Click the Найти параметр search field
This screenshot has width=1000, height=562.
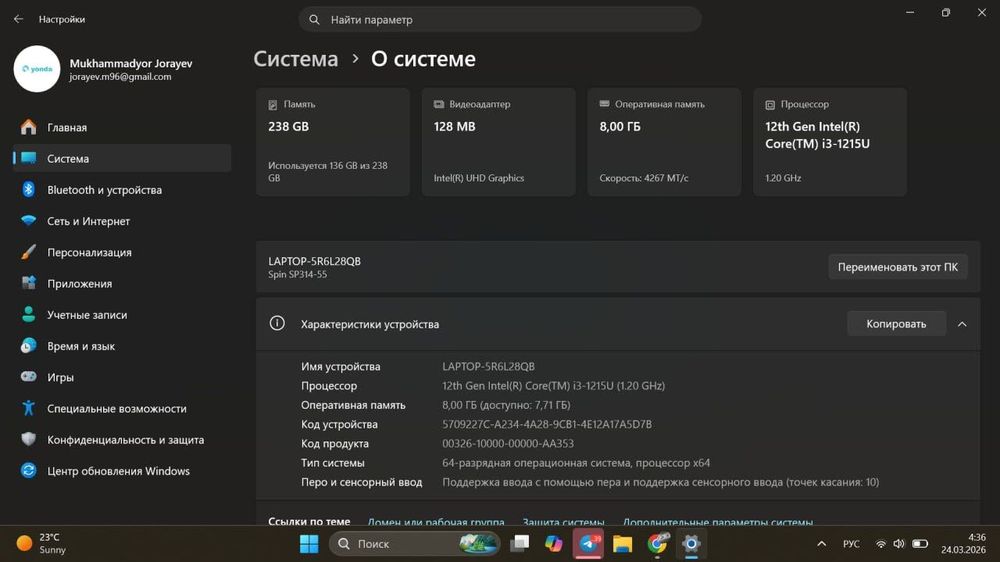coord(500,20)
